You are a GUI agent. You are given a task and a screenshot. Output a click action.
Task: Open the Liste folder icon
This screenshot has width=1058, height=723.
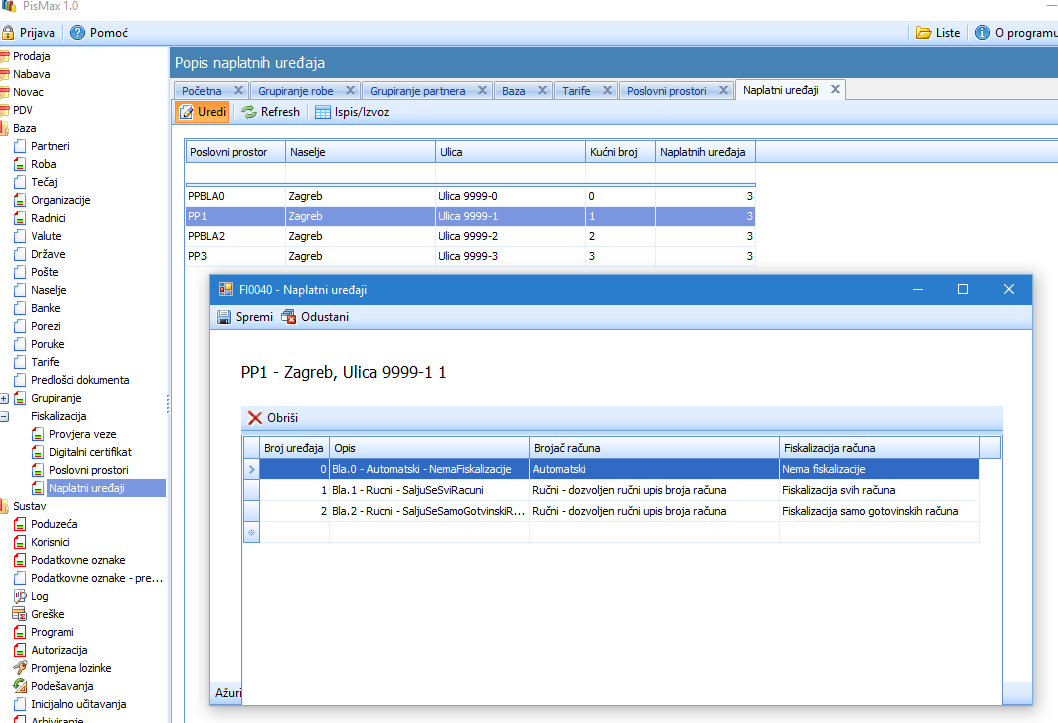coord(923,32)
